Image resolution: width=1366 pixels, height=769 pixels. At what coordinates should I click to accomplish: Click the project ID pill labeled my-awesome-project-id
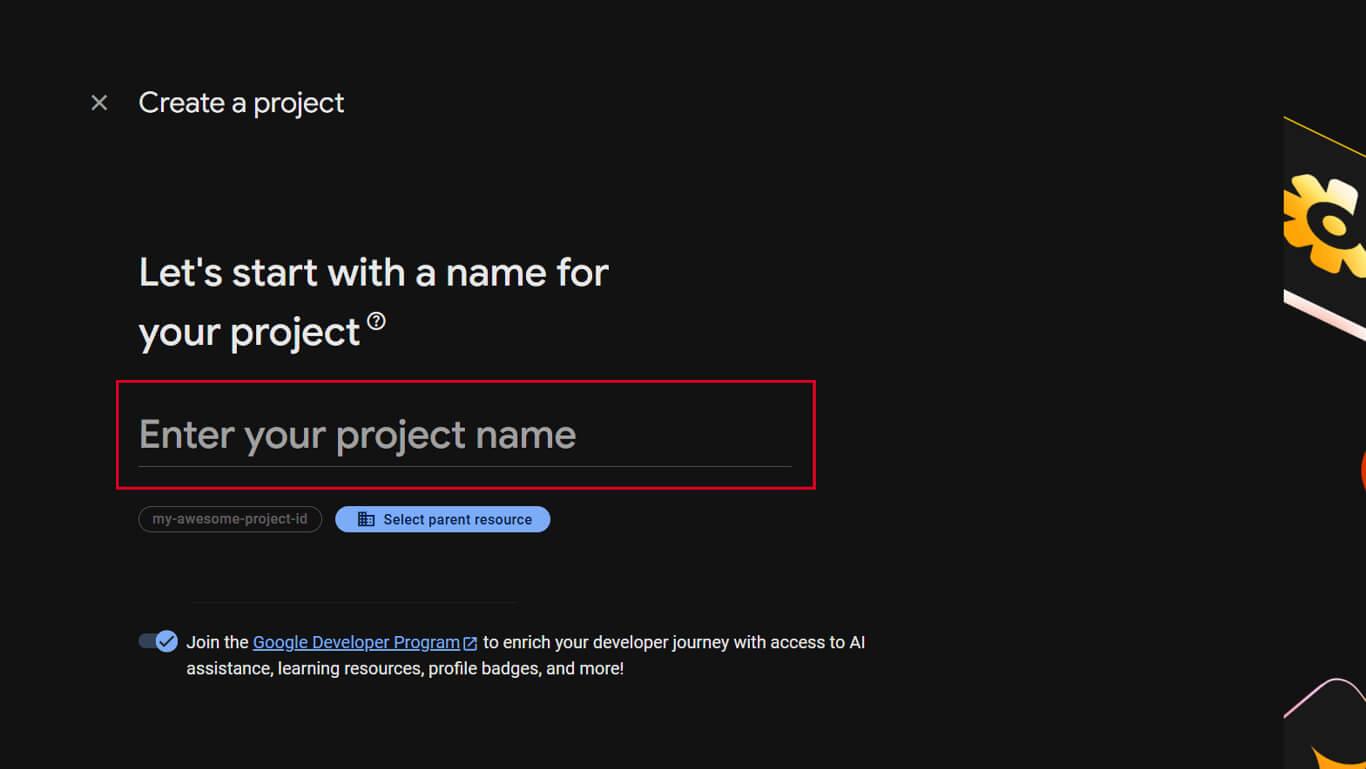(x=230, y=519)
